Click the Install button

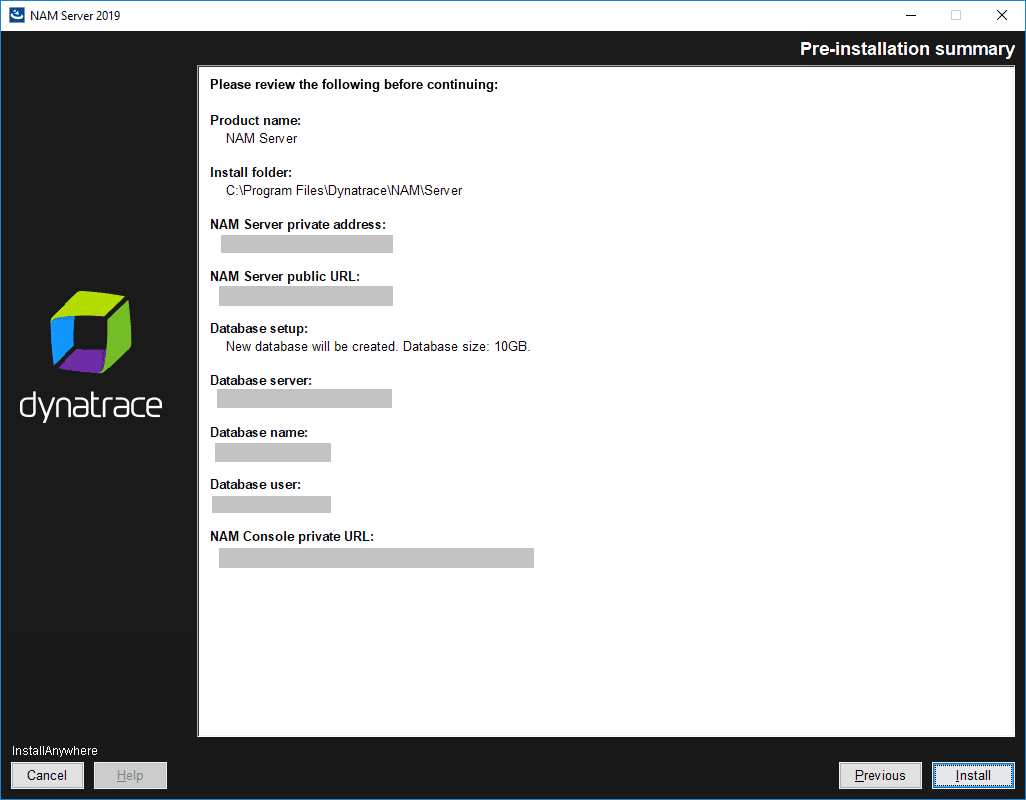(973, 775)
